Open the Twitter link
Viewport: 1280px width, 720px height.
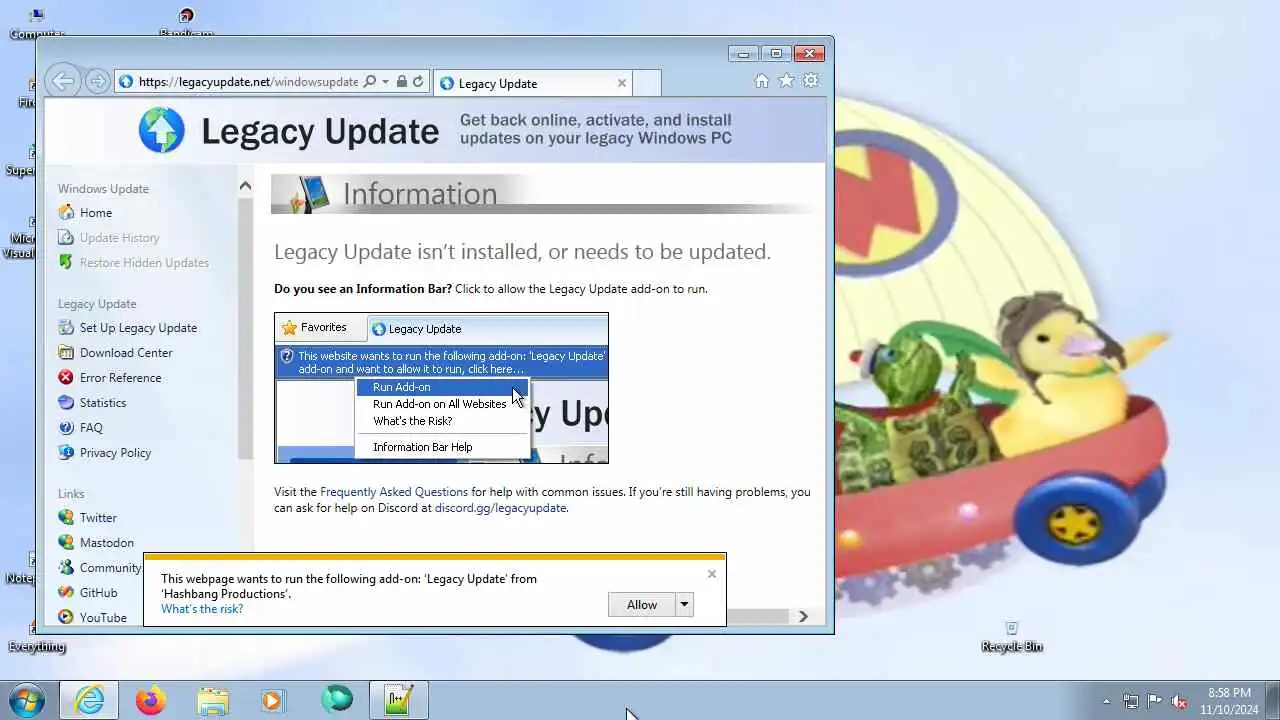(x=98, y=518)
